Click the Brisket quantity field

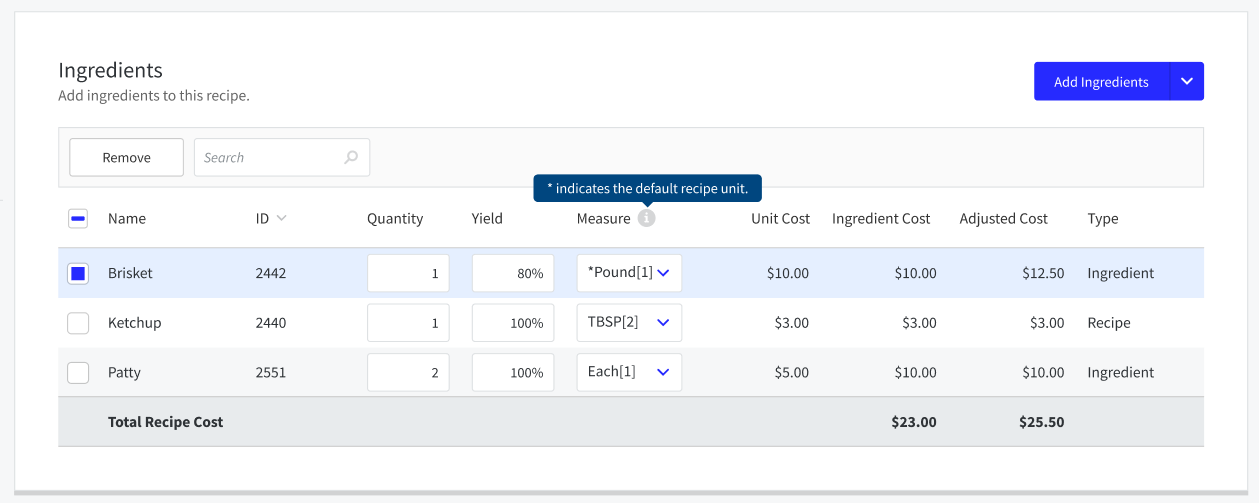coord(408,273)
